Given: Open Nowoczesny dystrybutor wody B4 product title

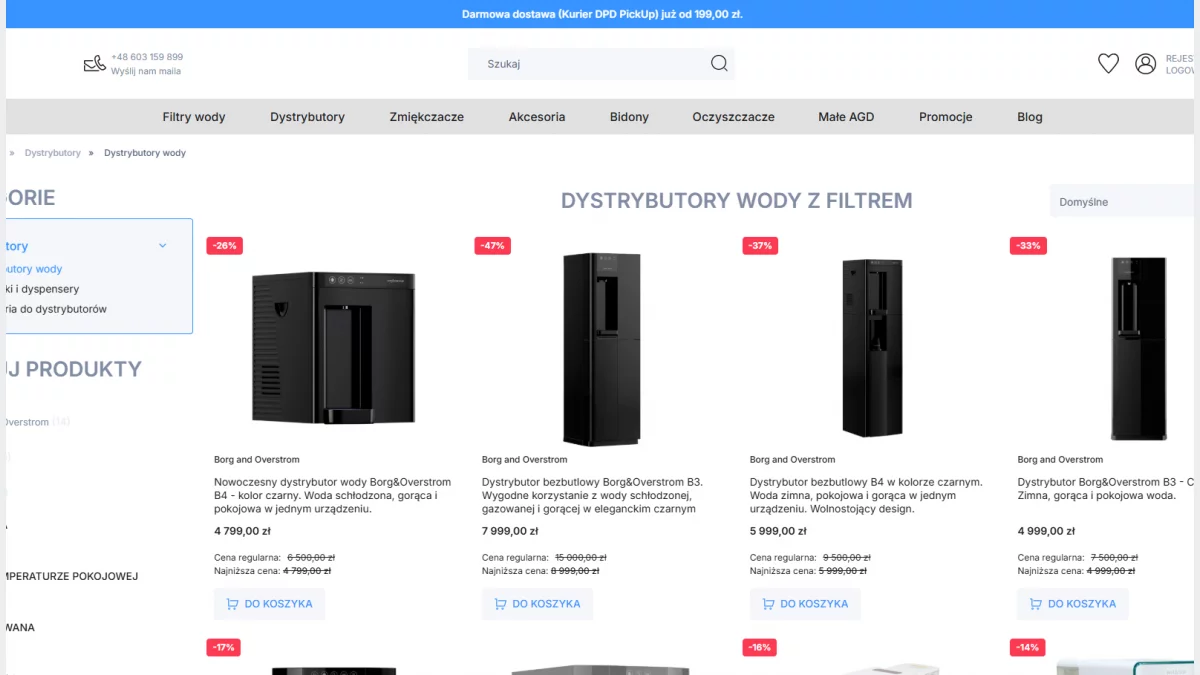Looking at the screenshot, I should pos(332,495).
